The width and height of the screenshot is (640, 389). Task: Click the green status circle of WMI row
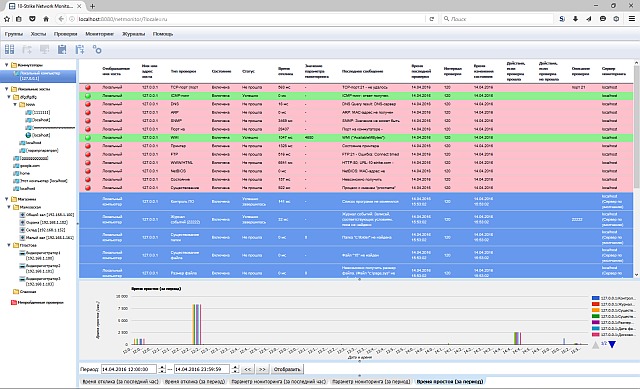click(x=87, y=138)
